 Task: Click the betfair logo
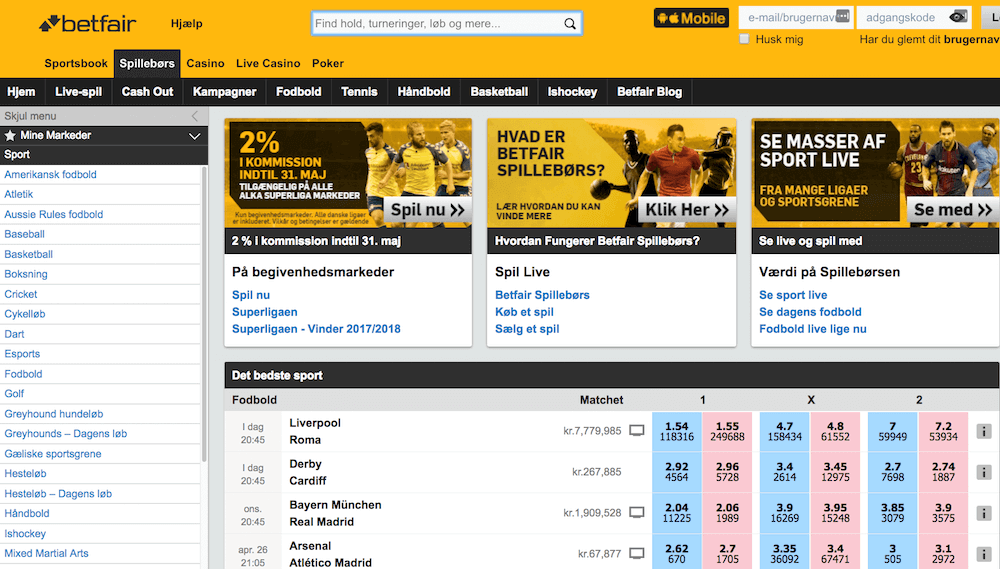[x=87, y=24]
